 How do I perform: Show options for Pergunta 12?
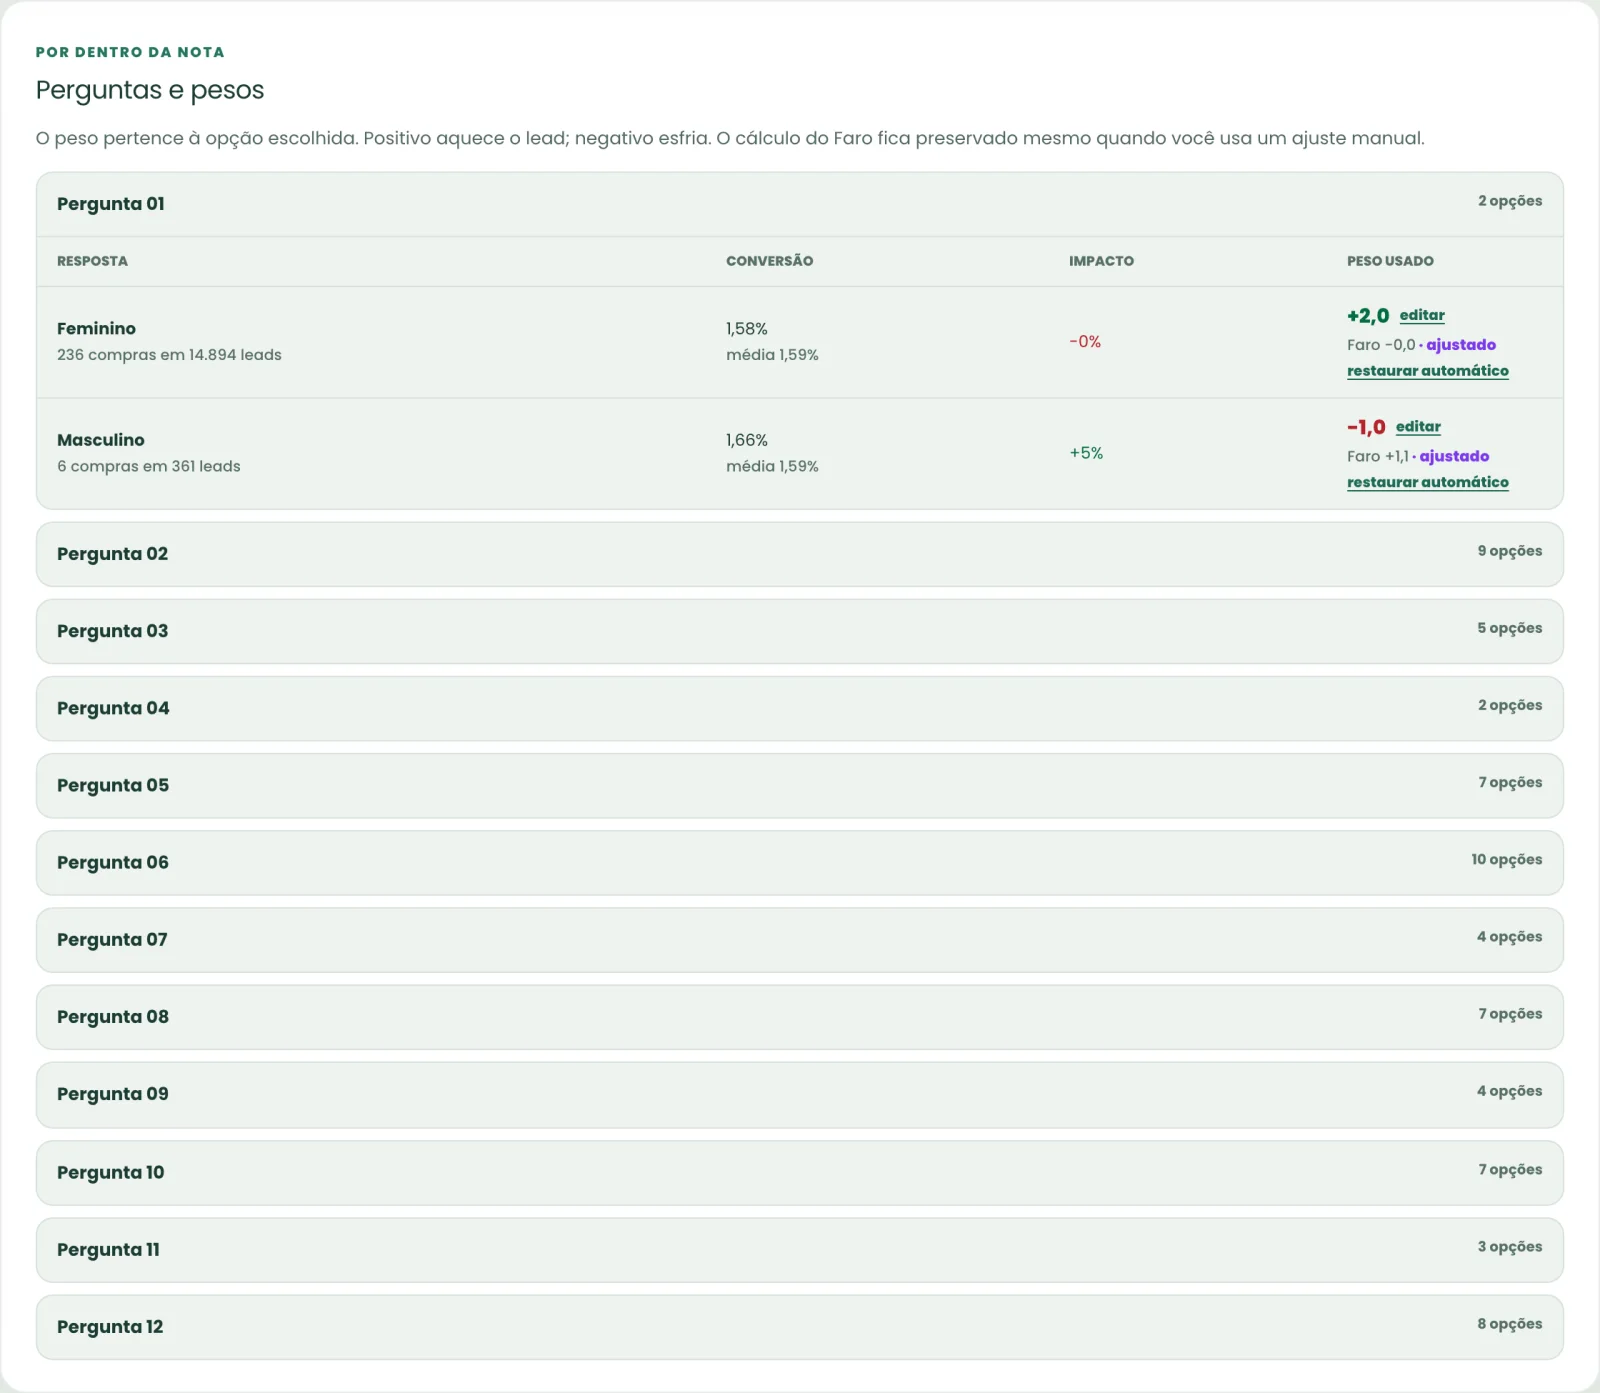799,1327
